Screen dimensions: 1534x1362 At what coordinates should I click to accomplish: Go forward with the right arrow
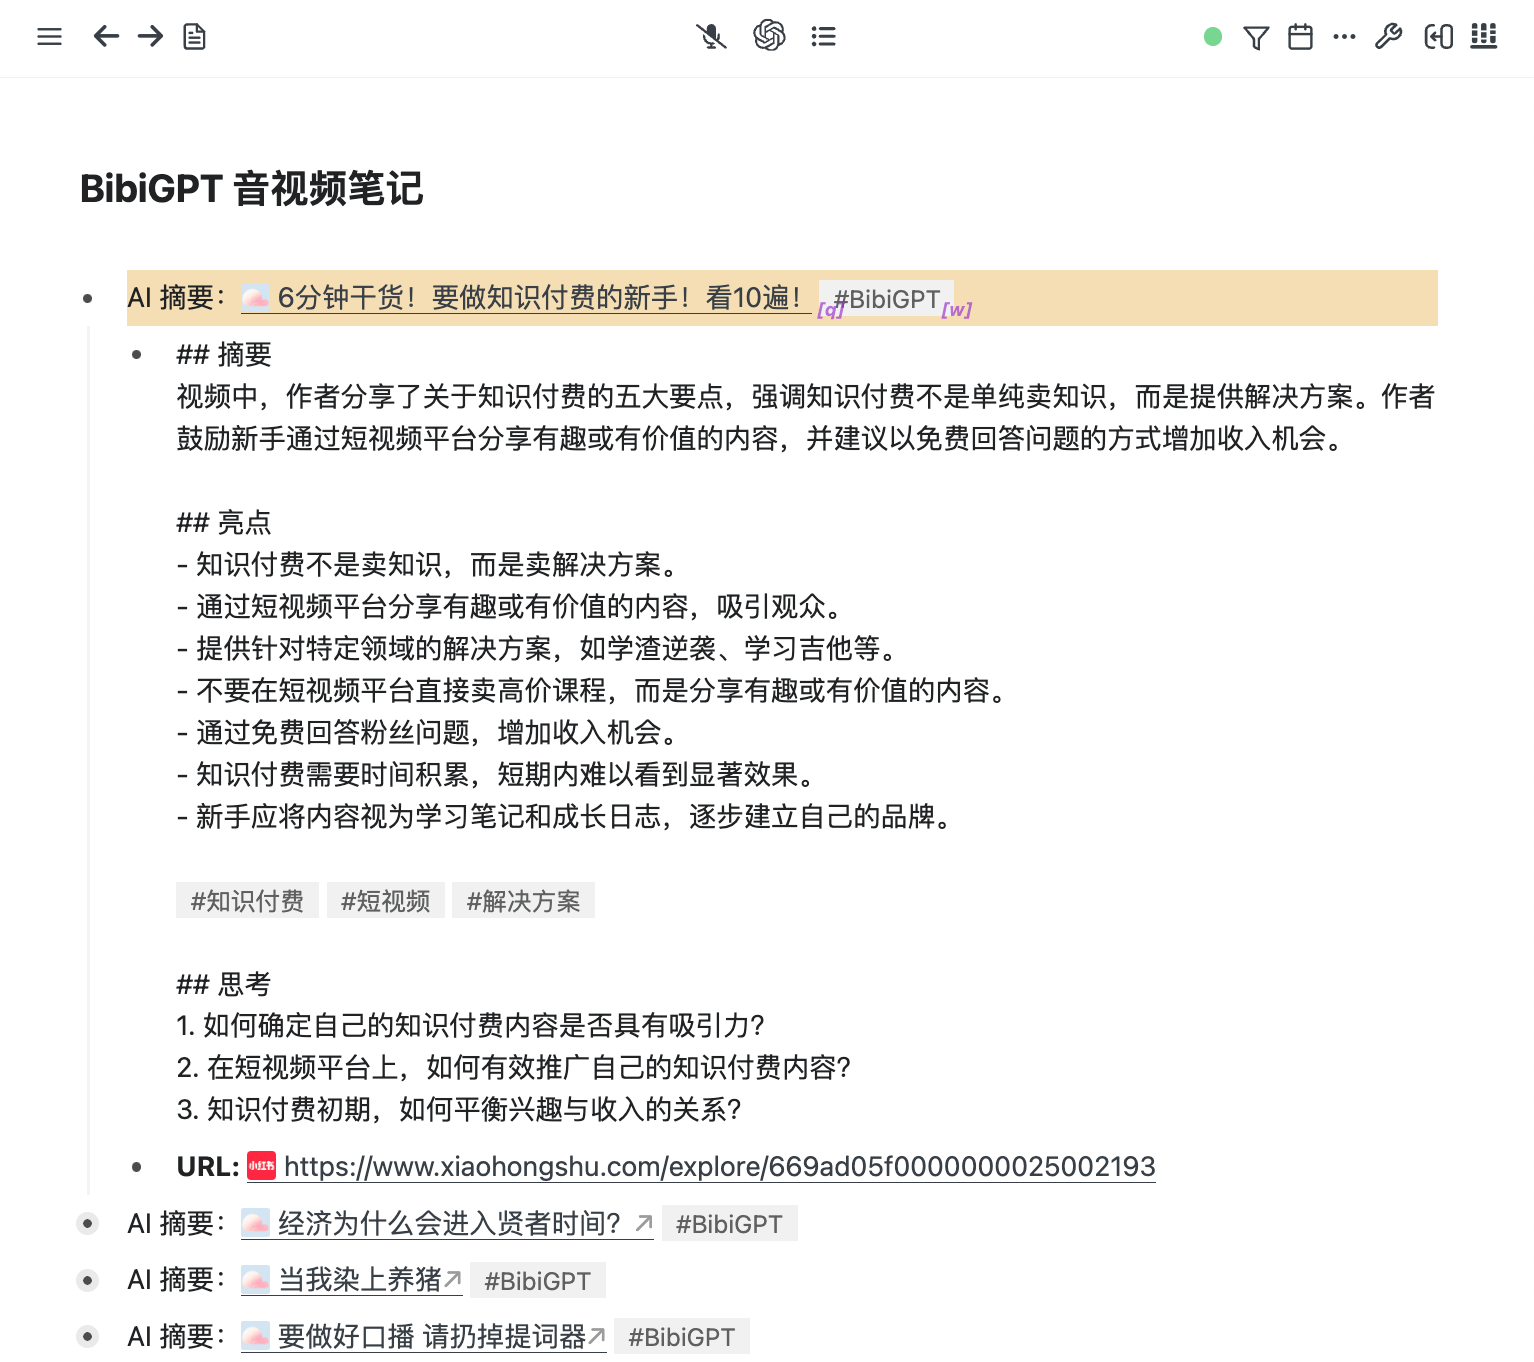coord(150,37)
